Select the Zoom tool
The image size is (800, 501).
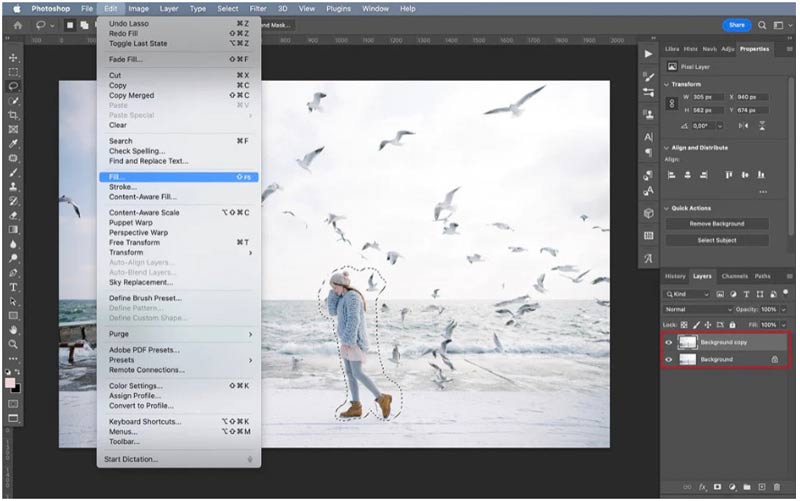(x=13, y=344)
